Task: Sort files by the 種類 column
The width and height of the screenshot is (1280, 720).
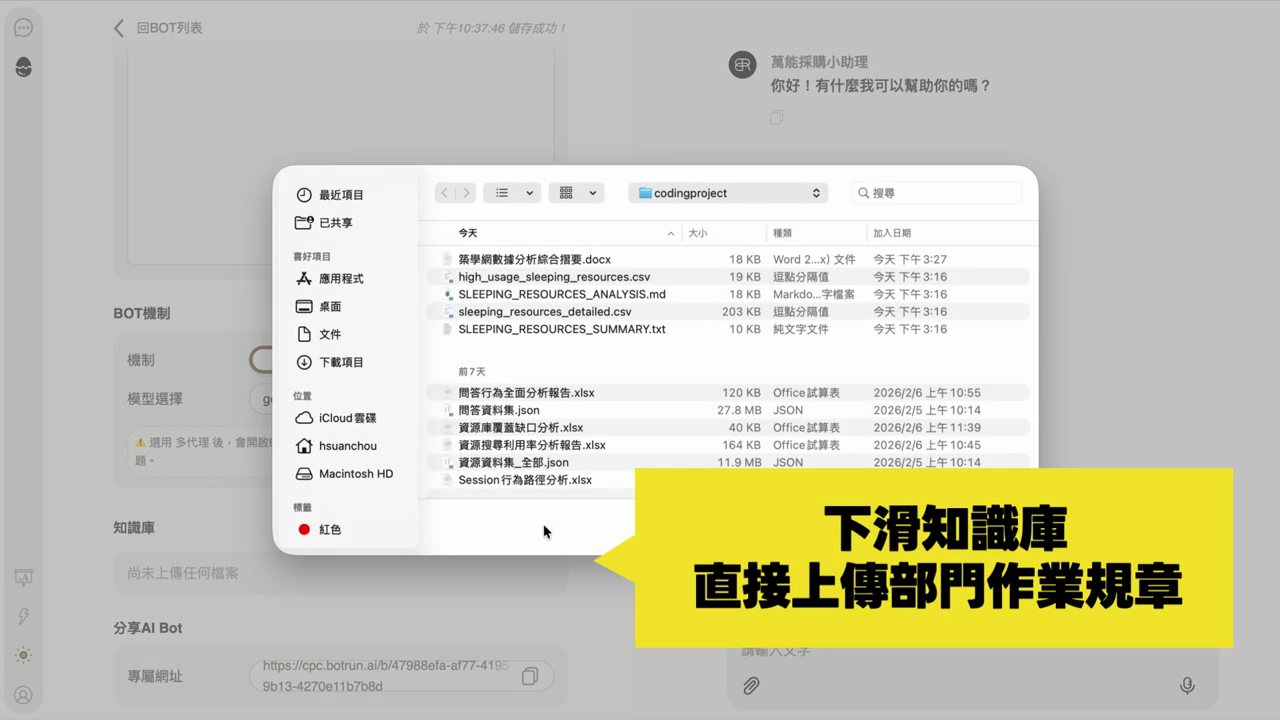Action: [782, 233]
